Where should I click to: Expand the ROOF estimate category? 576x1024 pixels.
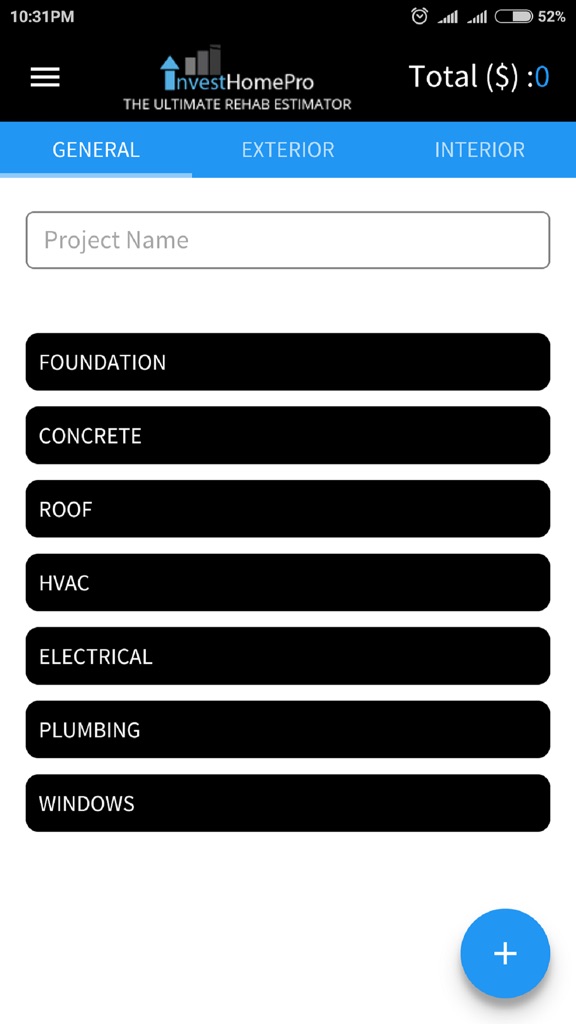coord(288,509)
